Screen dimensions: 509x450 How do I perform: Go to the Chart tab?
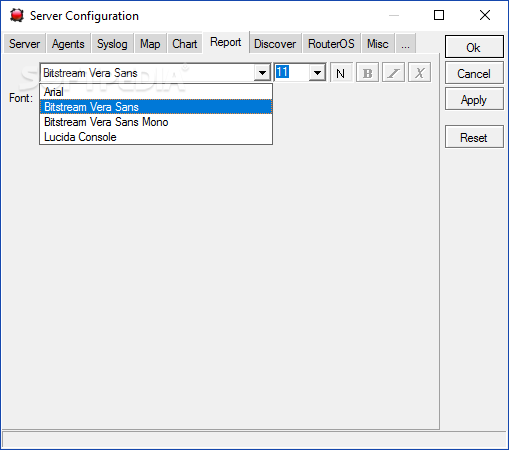click(x=185, y=44)
